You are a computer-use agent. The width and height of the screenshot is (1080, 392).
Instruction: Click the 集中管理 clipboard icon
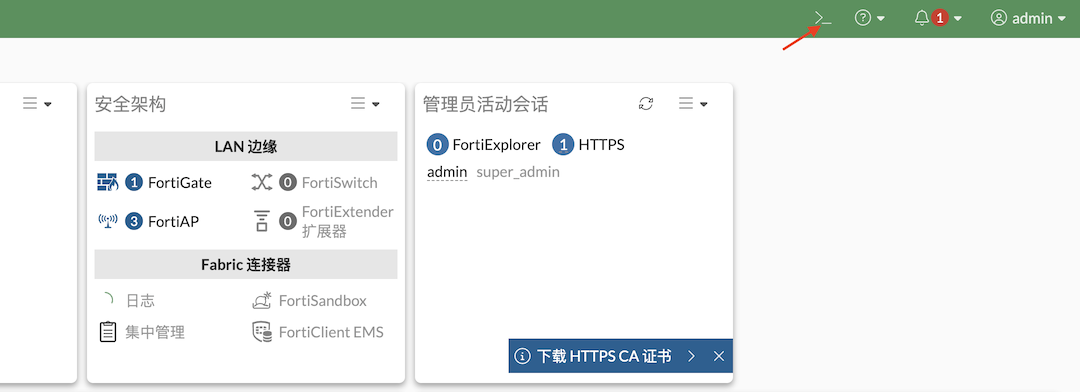click(107, 332)
